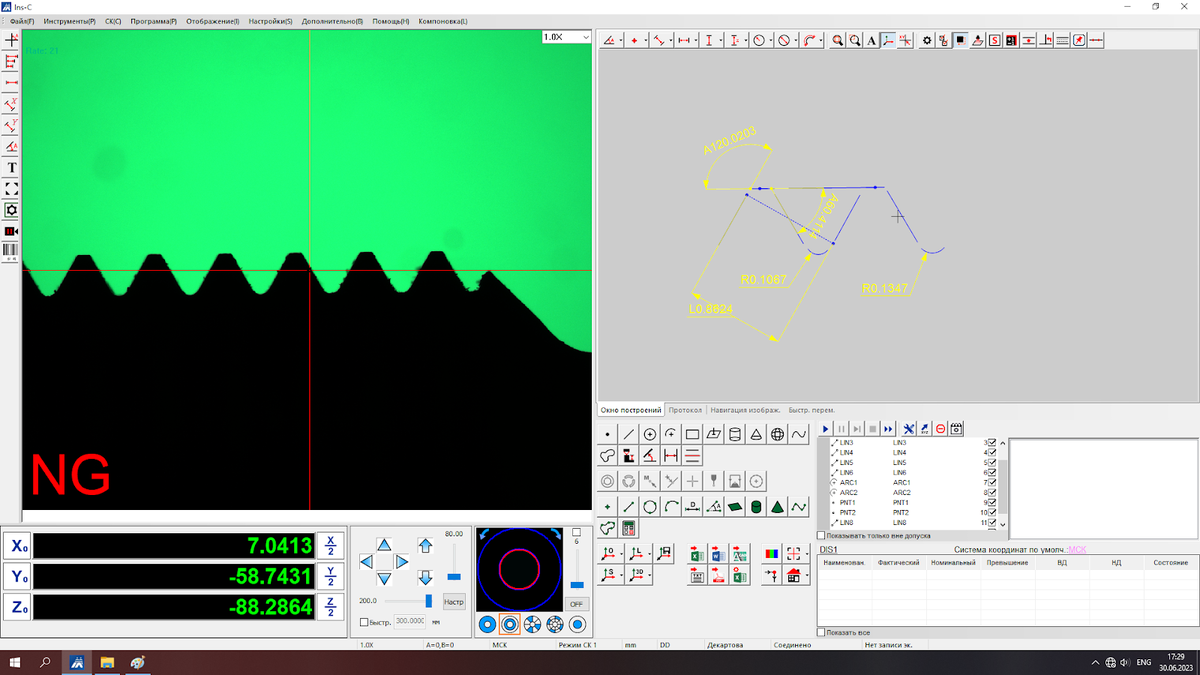The height and width of the screenshot is (675, 1200).
Task: Enable 'Показать все' checkbox
Action: [x=822, y=633]
